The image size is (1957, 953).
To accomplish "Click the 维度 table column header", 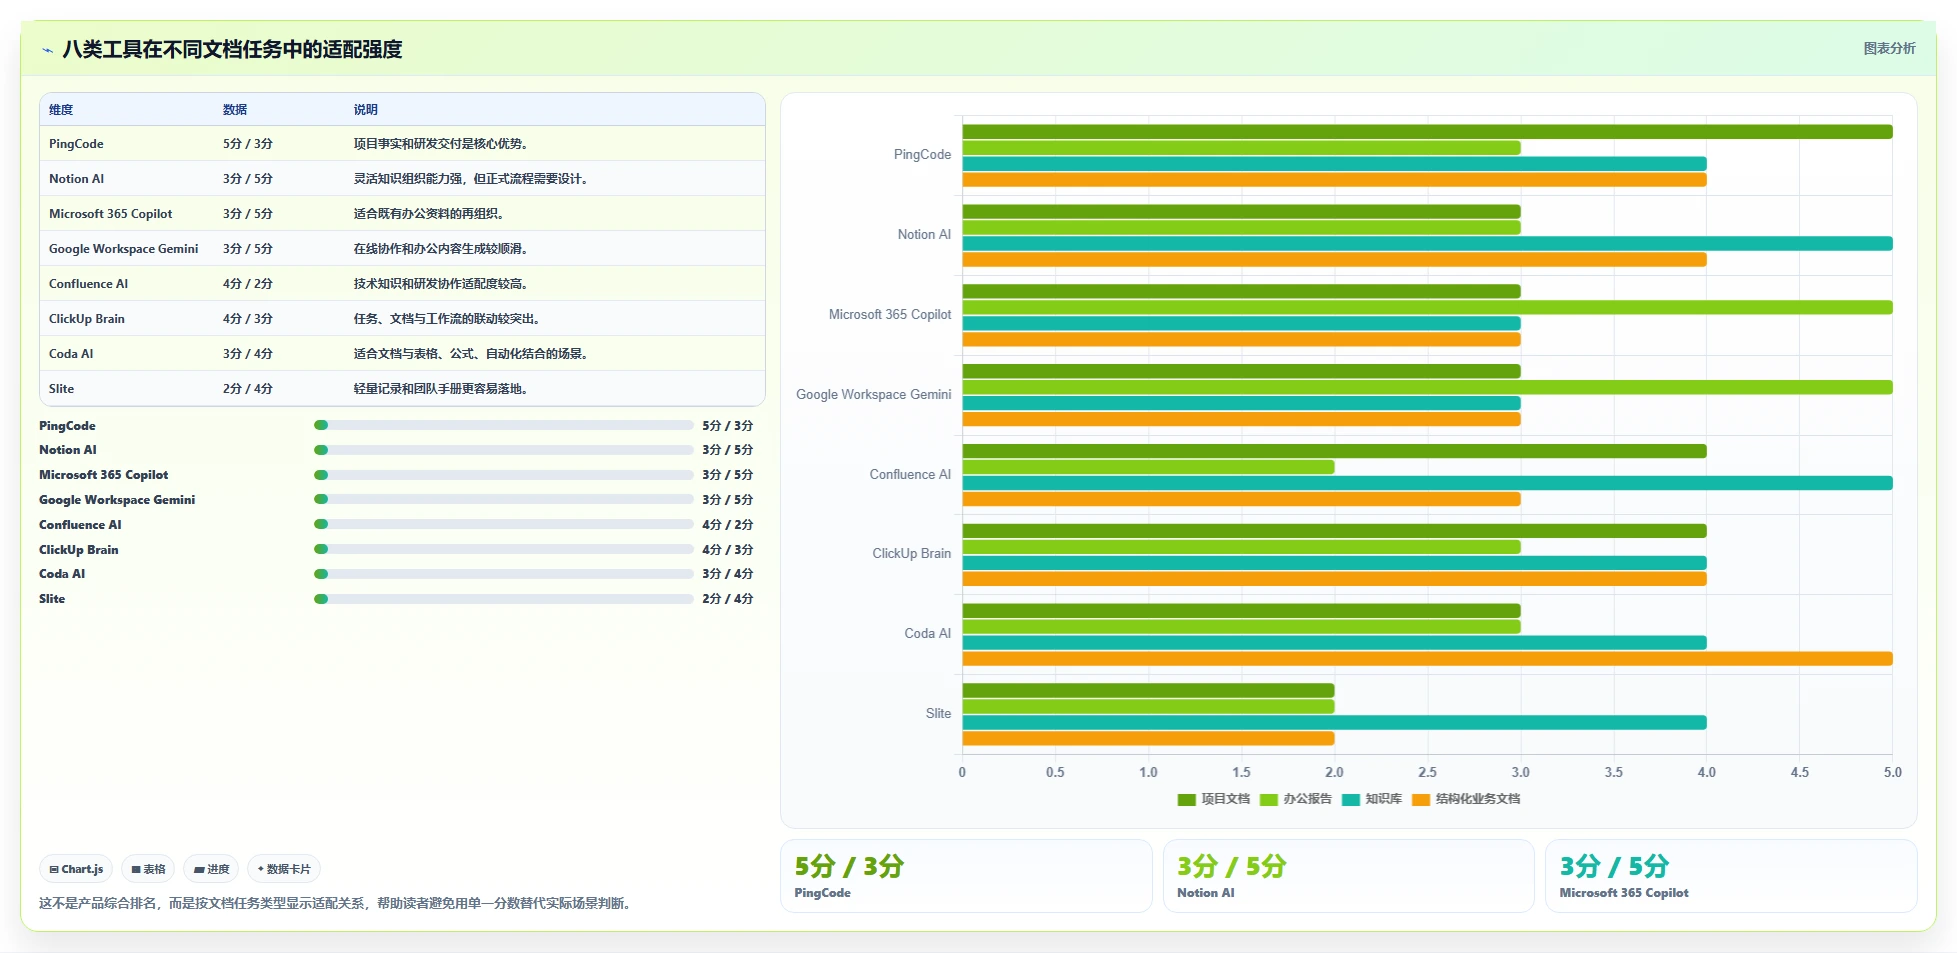I will pos(61,110).
